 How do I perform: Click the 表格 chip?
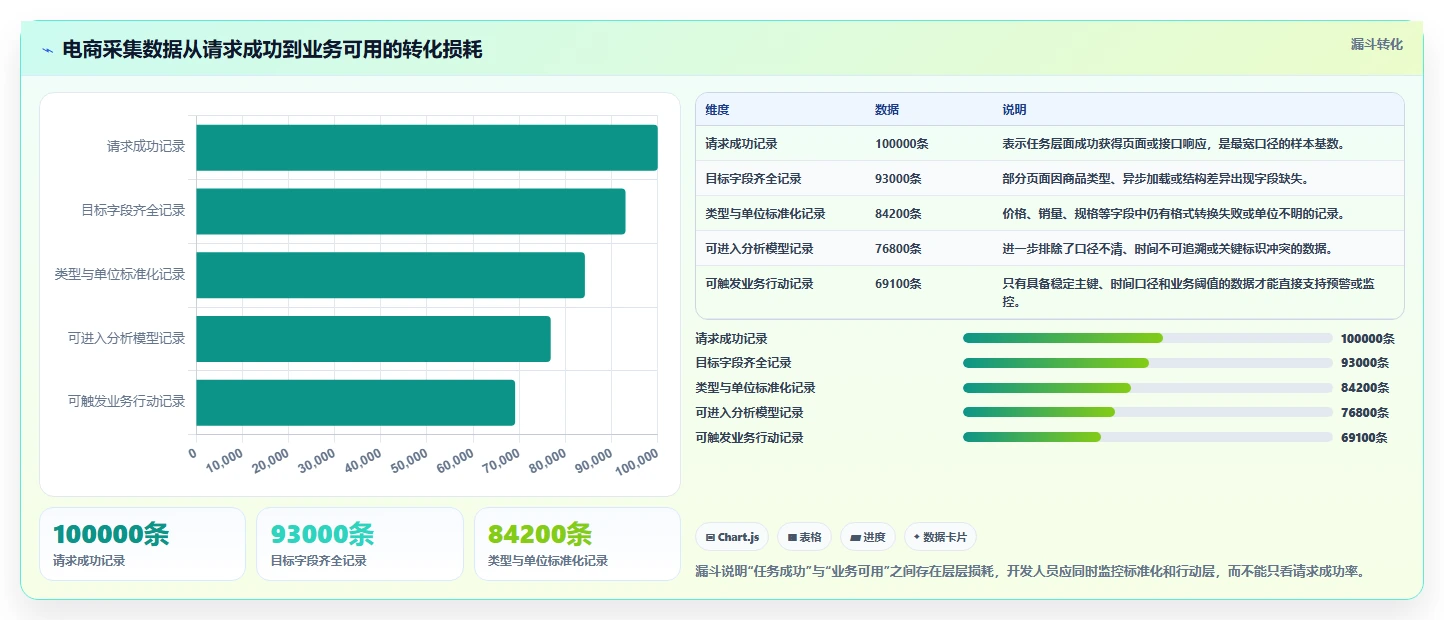[x=804, y=537]
